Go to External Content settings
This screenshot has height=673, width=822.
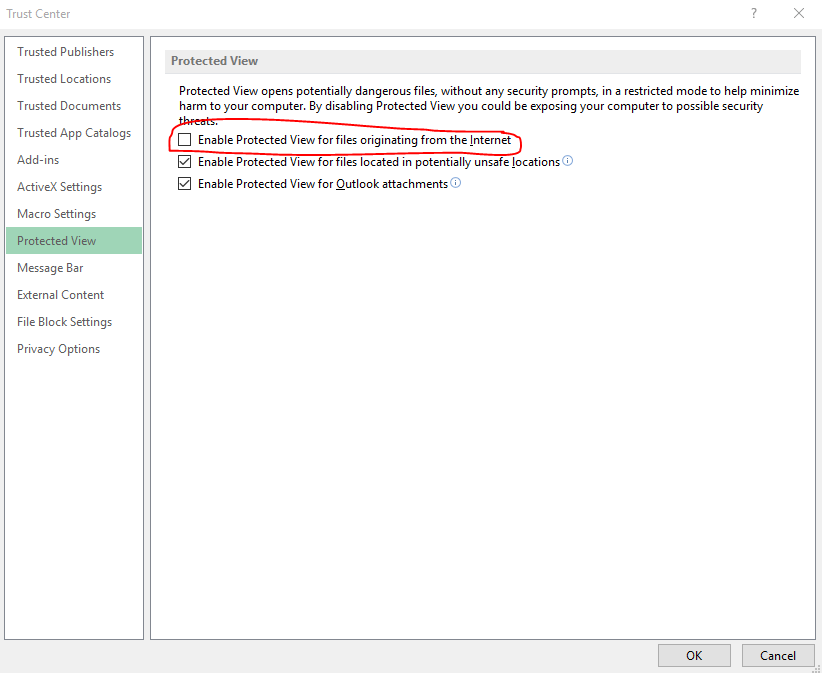pyautogui.click(x=60, y=295)
